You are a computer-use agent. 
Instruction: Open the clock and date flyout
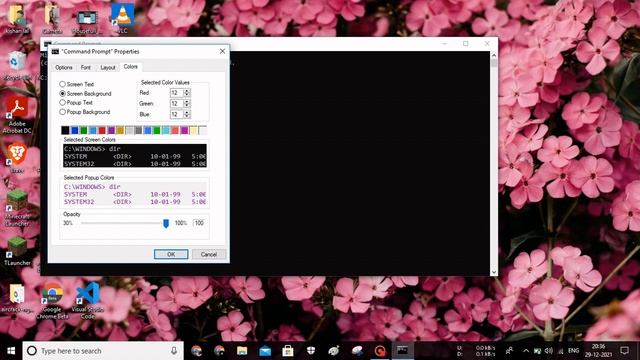[598, 351]
